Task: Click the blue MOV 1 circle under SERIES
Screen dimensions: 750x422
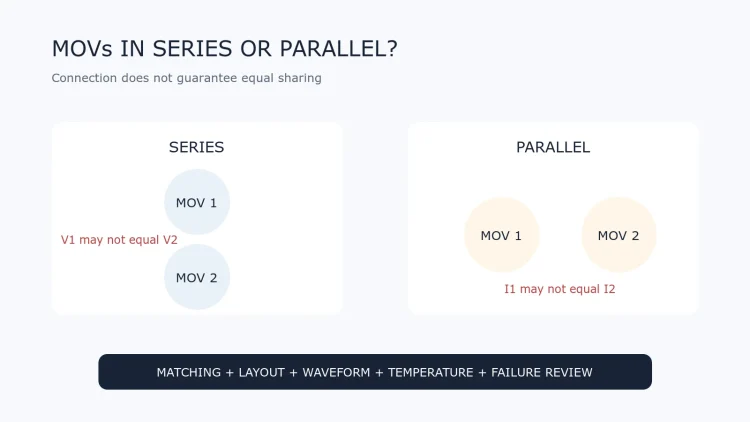Action: [197, 202]
